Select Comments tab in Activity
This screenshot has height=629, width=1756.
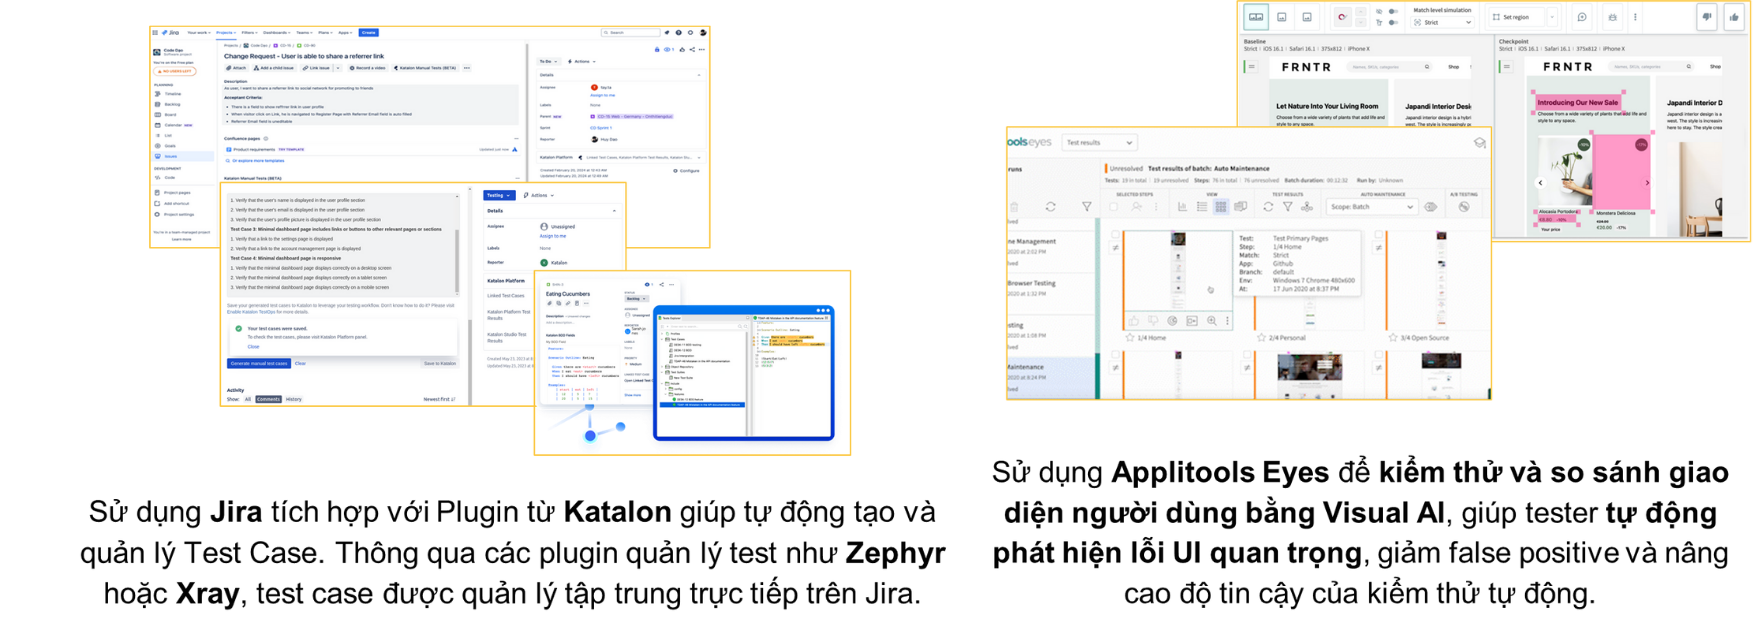pos(268,399)
